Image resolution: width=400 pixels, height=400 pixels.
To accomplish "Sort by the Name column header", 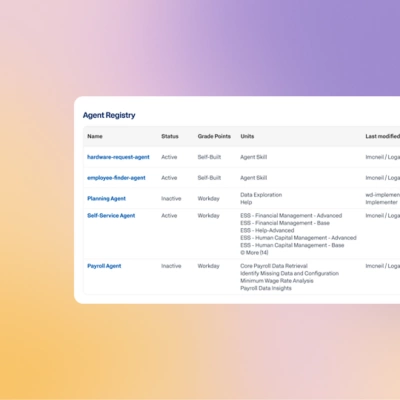I will click(95, 136).
